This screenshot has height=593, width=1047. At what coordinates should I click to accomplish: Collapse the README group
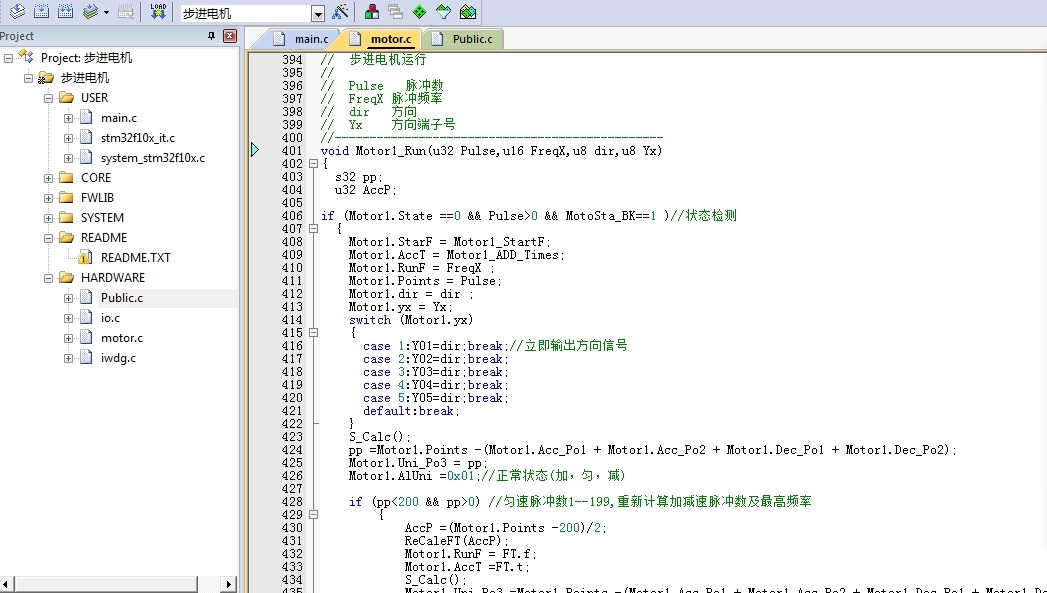pos(48,238)
